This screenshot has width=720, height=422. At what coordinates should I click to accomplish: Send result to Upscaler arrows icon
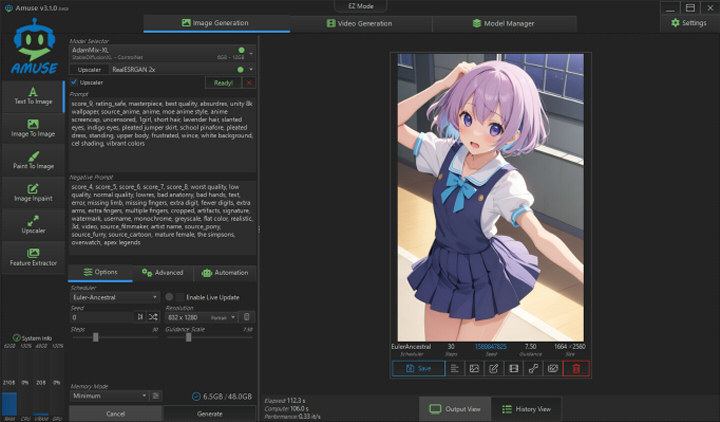click(533, 368)
